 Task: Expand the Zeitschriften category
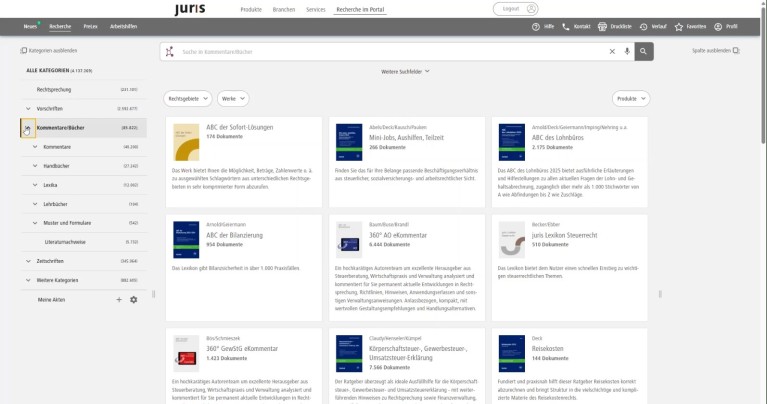tap(28, 261)
